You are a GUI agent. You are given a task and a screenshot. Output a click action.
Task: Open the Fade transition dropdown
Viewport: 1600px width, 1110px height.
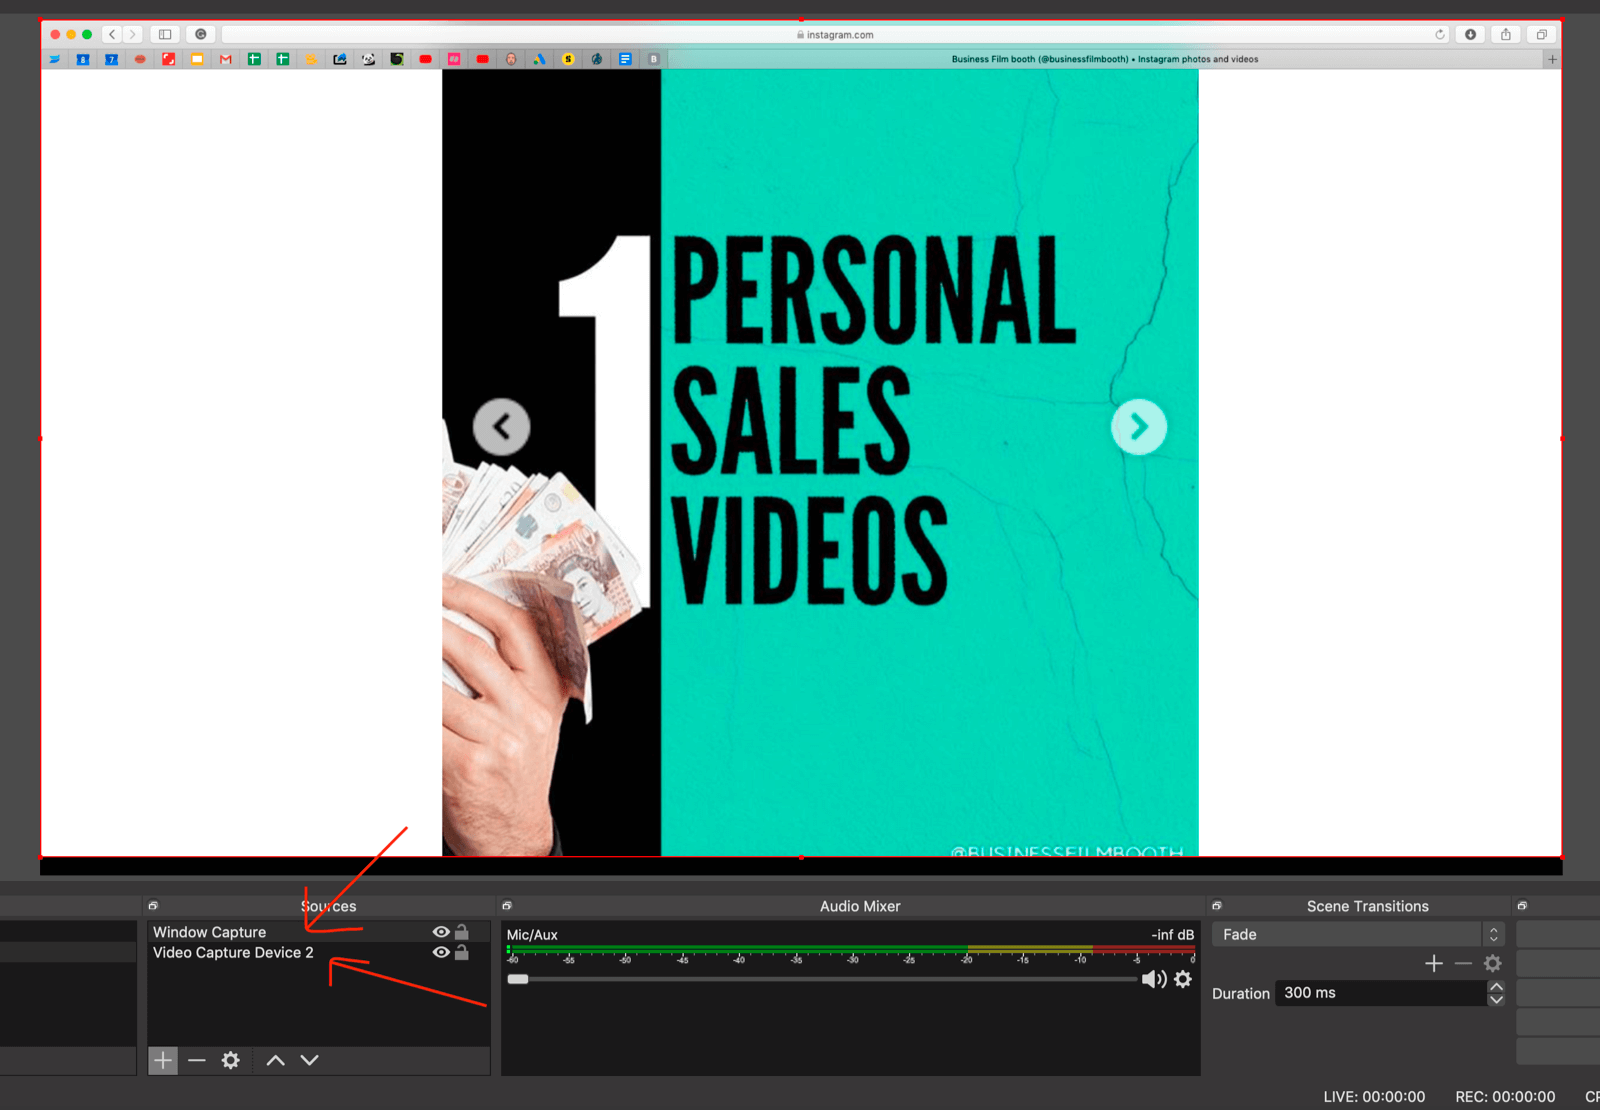[1358, 935]
